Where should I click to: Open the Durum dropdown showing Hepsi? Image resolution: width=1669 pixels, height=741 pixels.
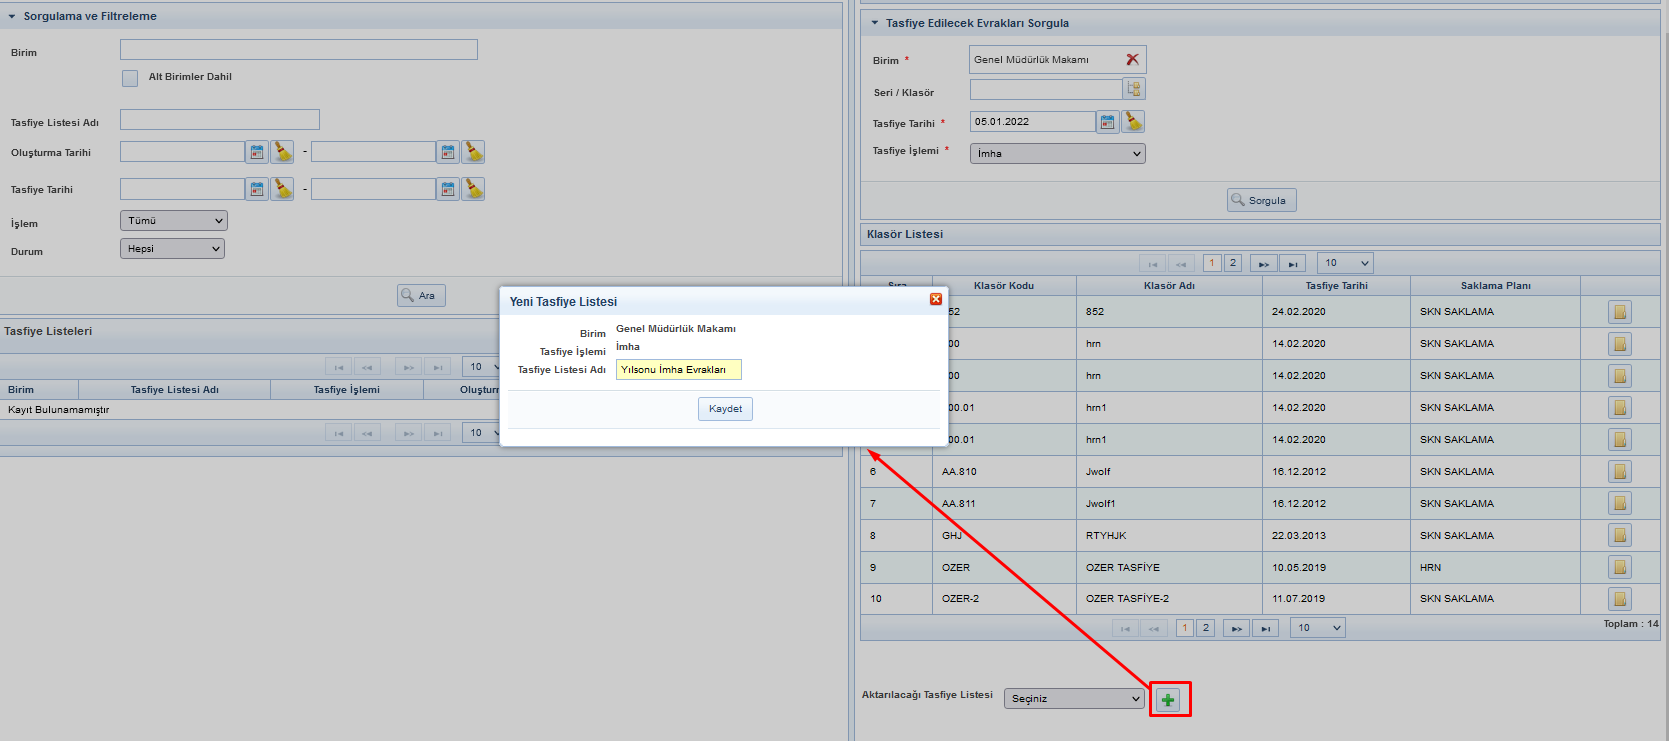click(172, 249)
